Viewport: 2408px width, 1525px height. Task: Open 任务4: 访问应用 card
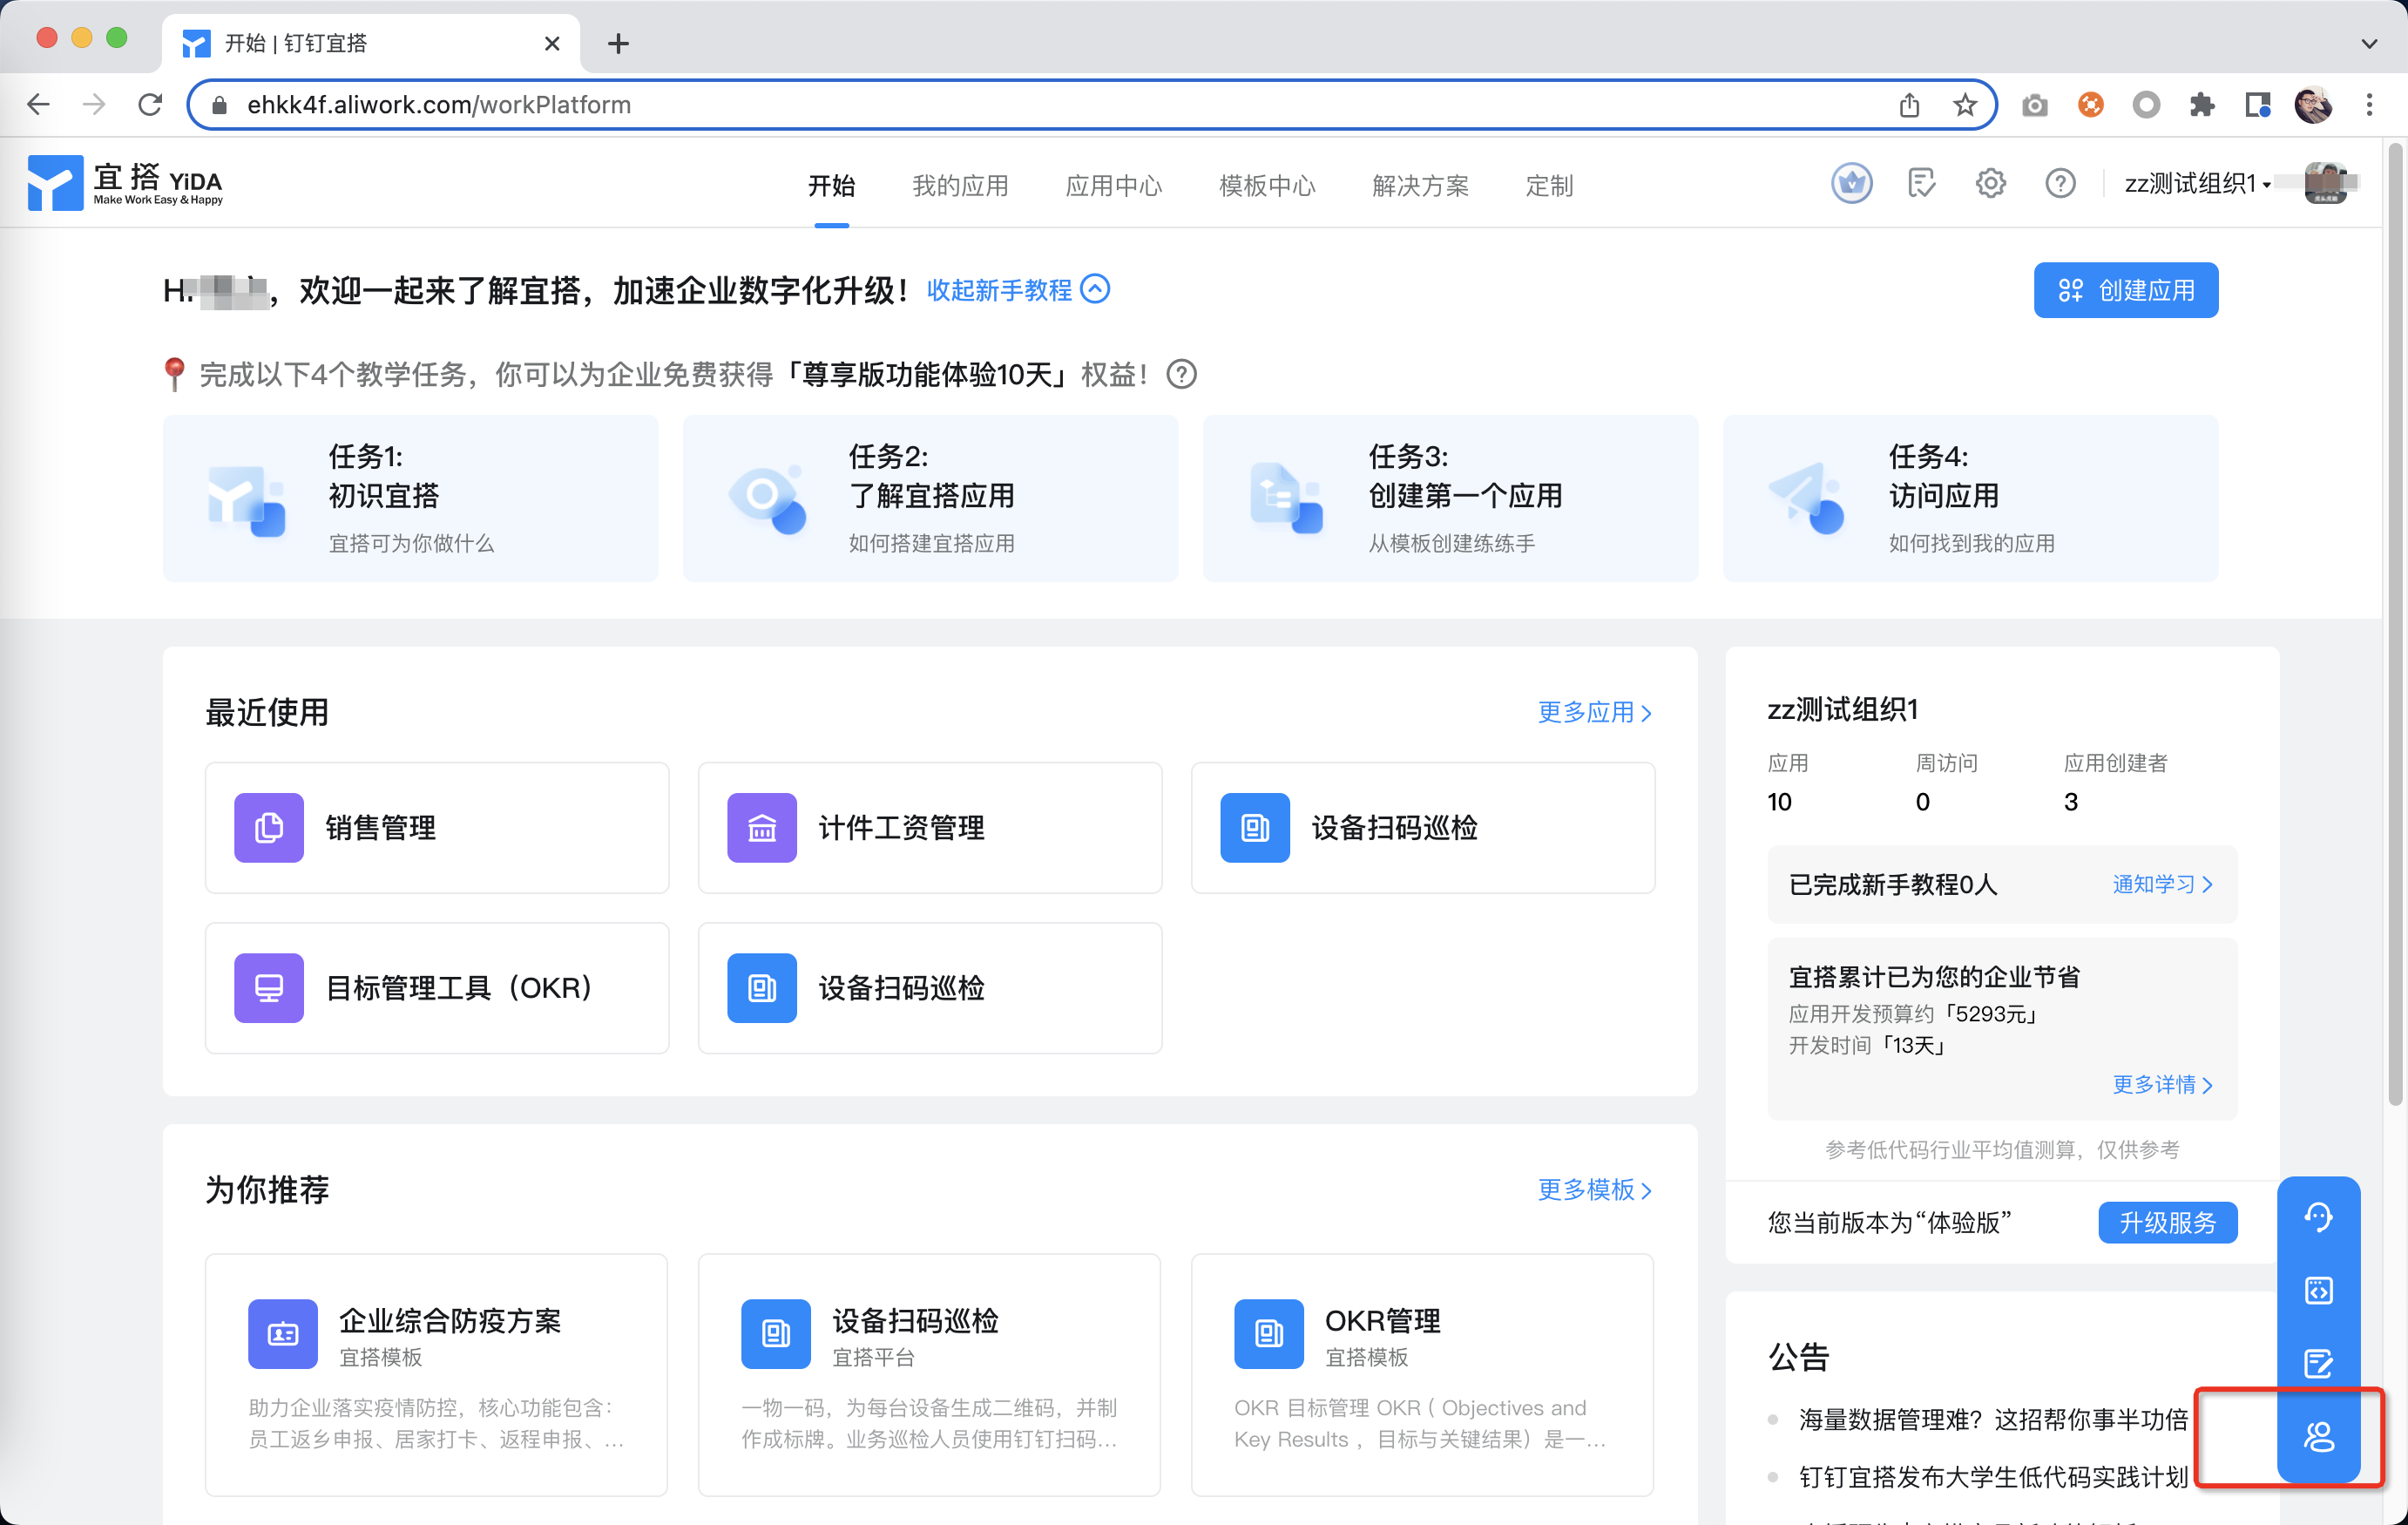[x=1970, y=498]
